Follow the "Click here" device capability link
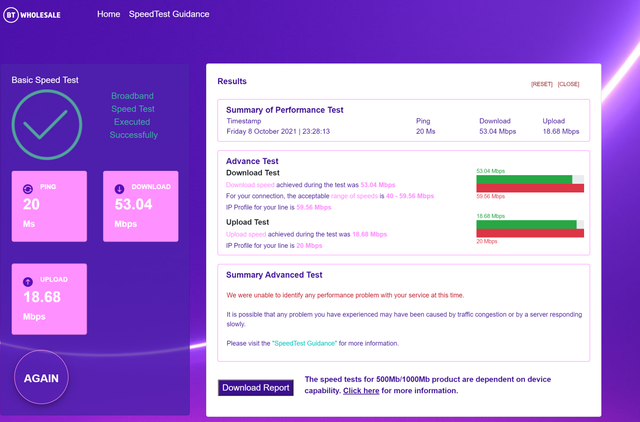 [x=361, y=391]
